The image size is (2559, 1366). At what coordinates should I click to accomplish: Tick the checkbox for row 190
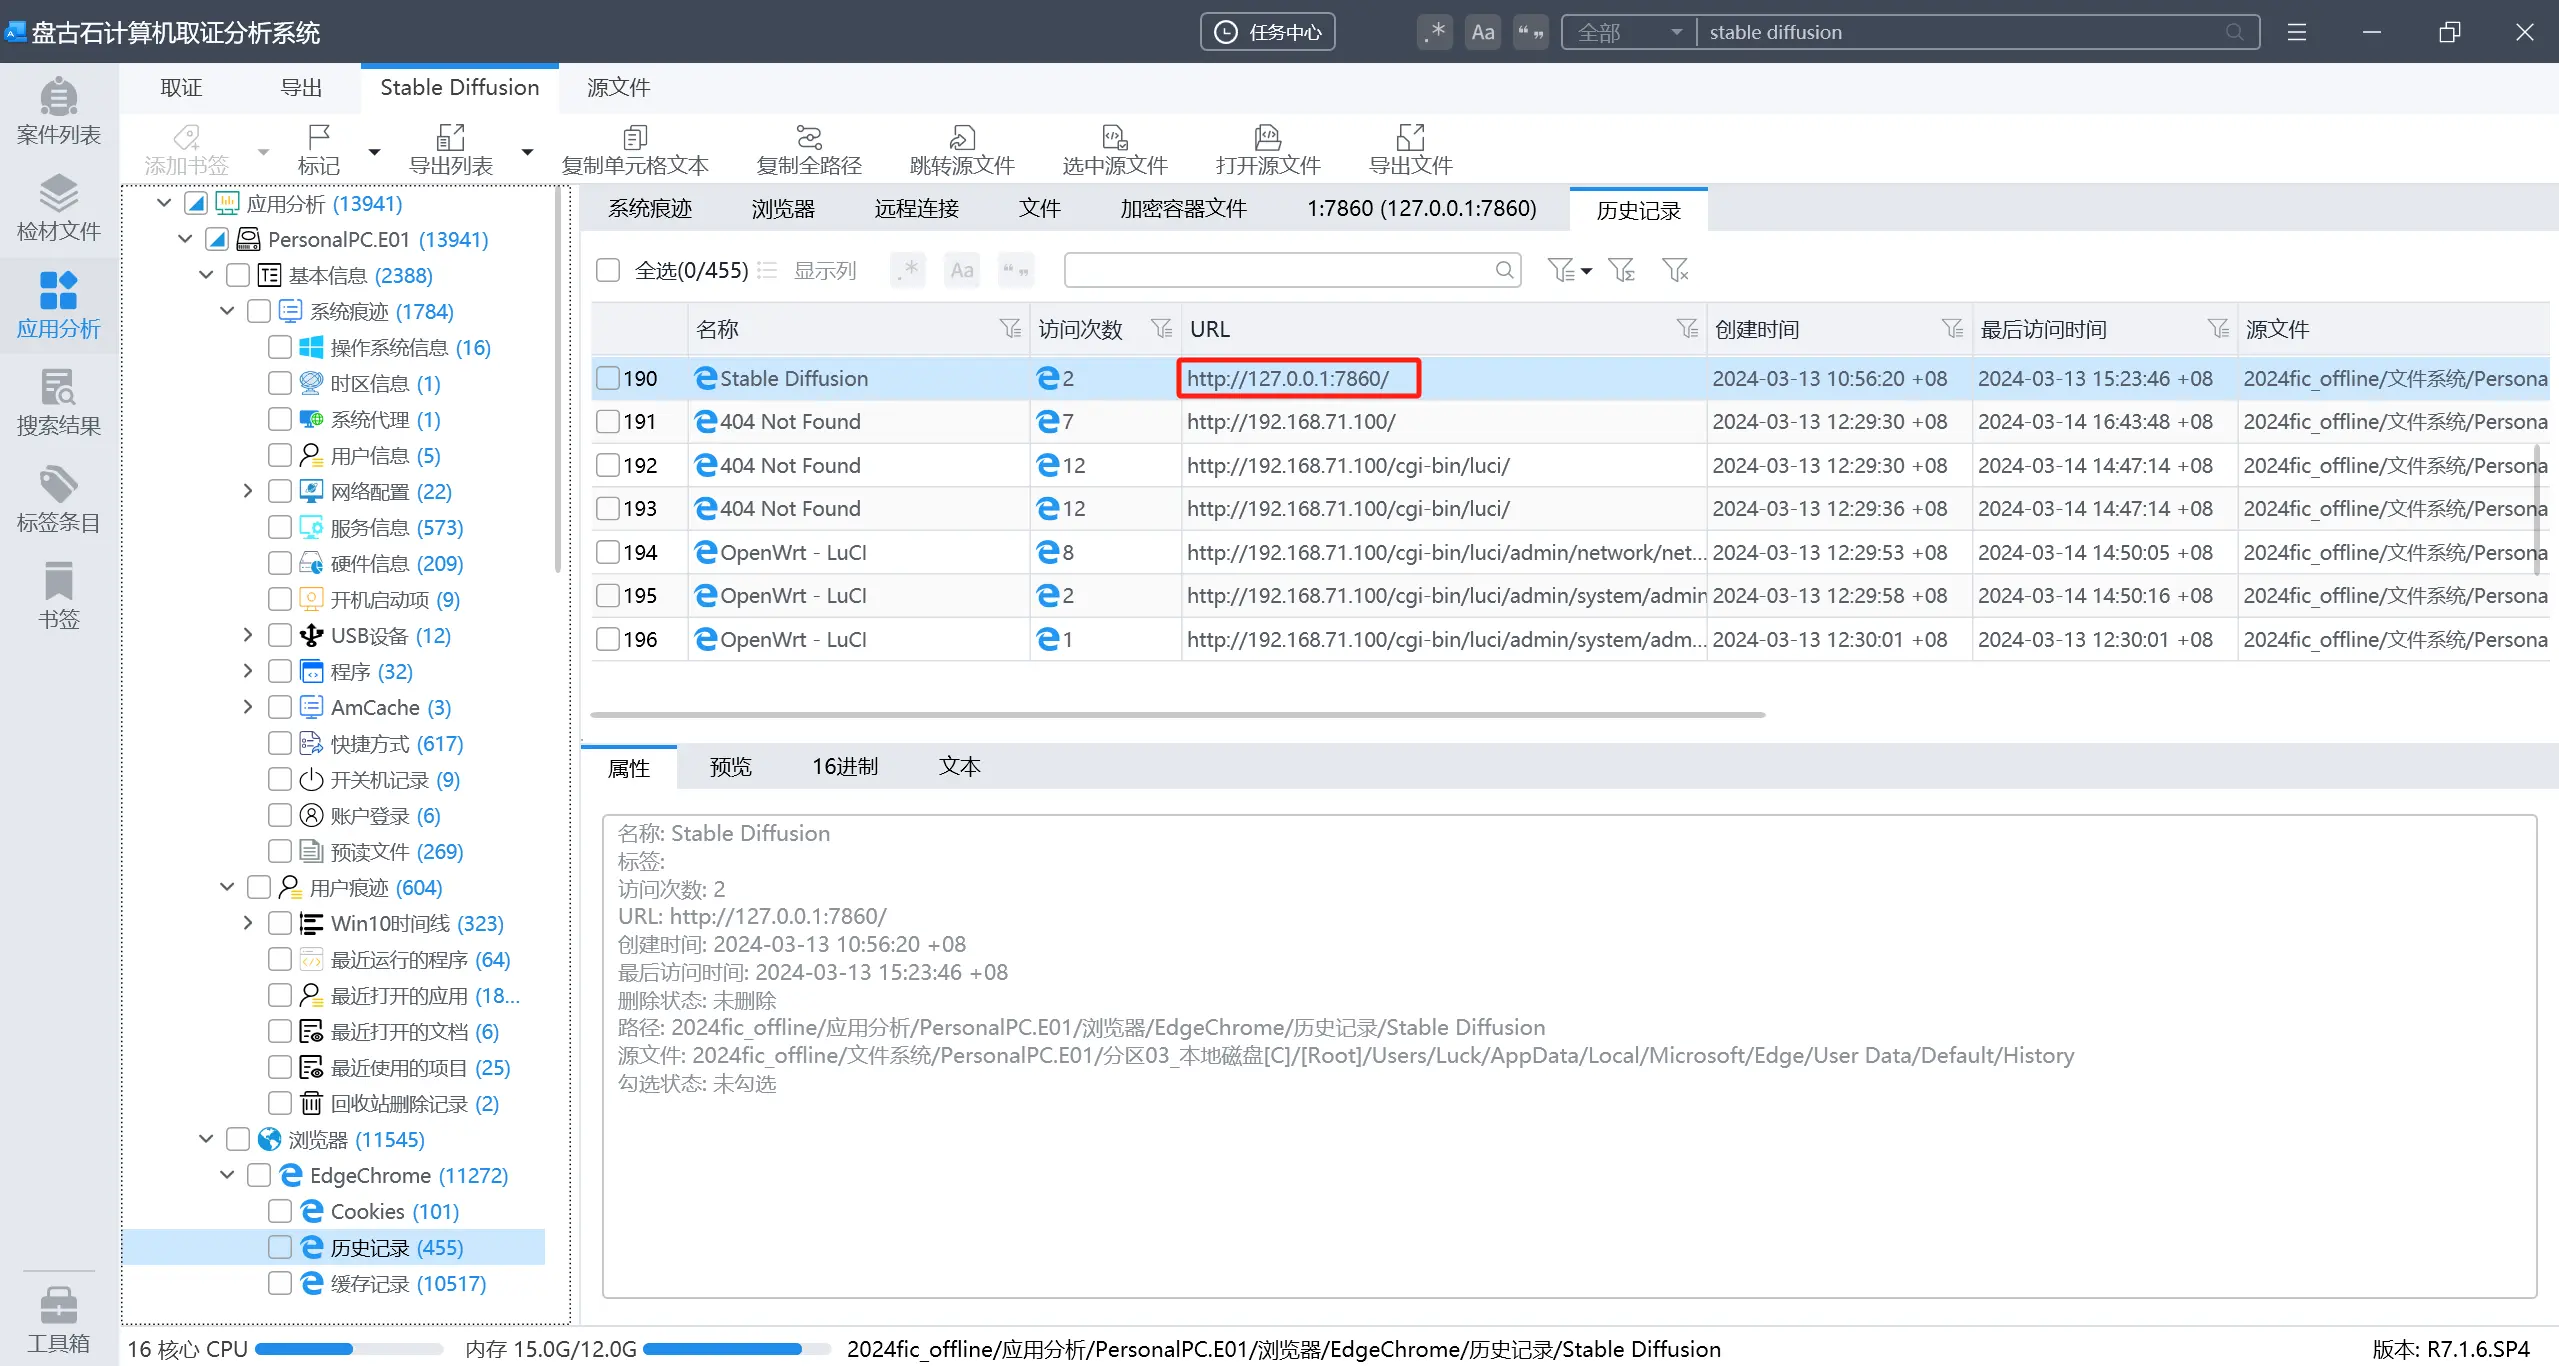click(x=608, y=378)
